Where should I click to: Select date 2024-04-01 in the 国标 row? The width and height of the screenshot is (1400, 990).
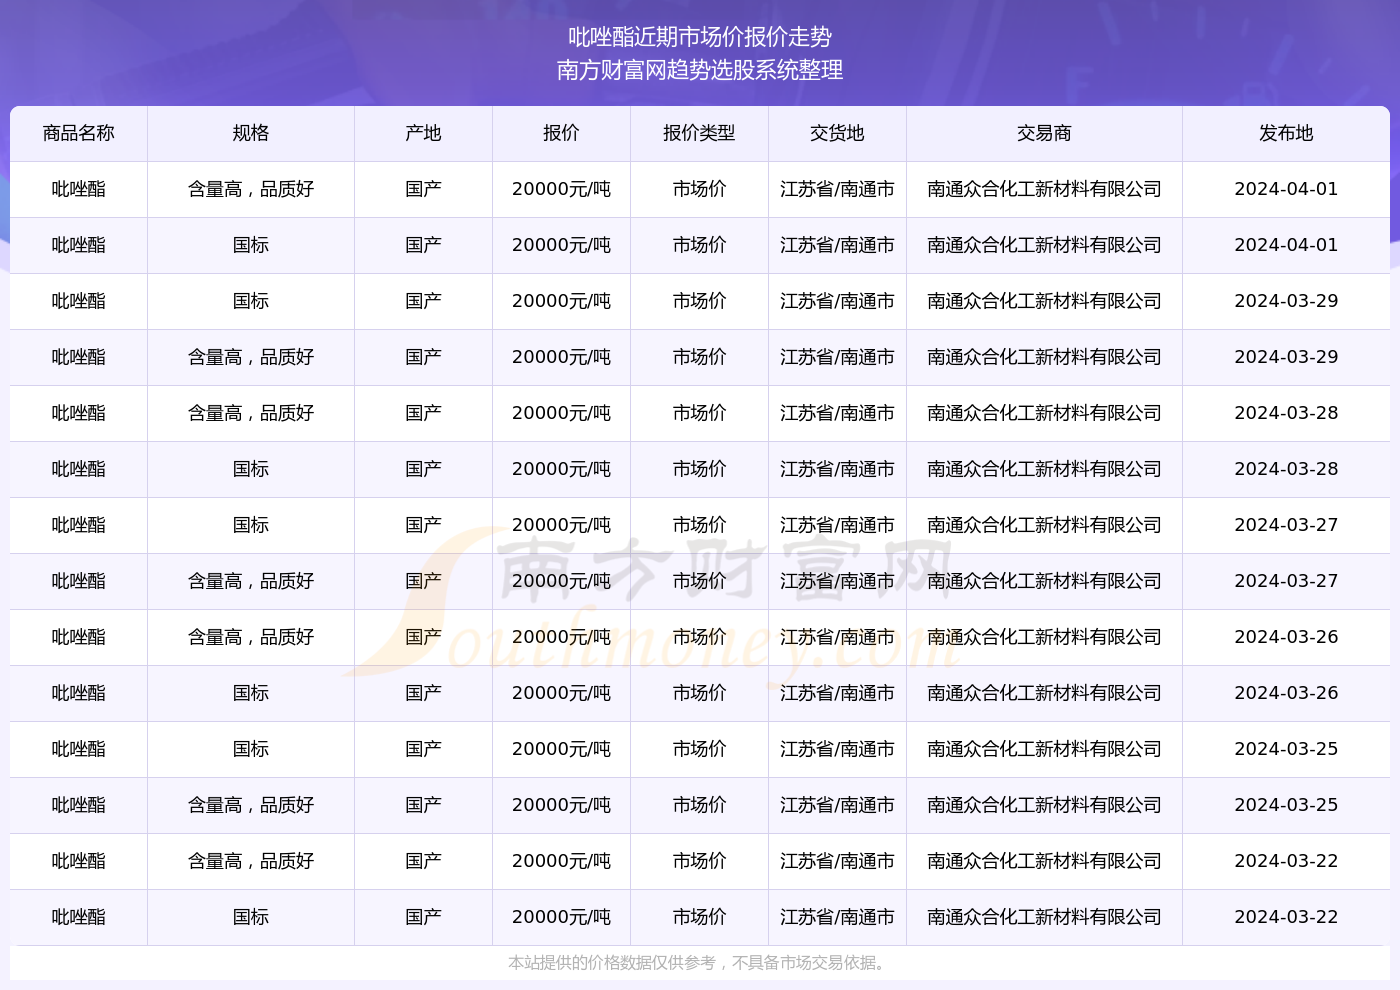pyautogui.click(x=1286, y=245)
